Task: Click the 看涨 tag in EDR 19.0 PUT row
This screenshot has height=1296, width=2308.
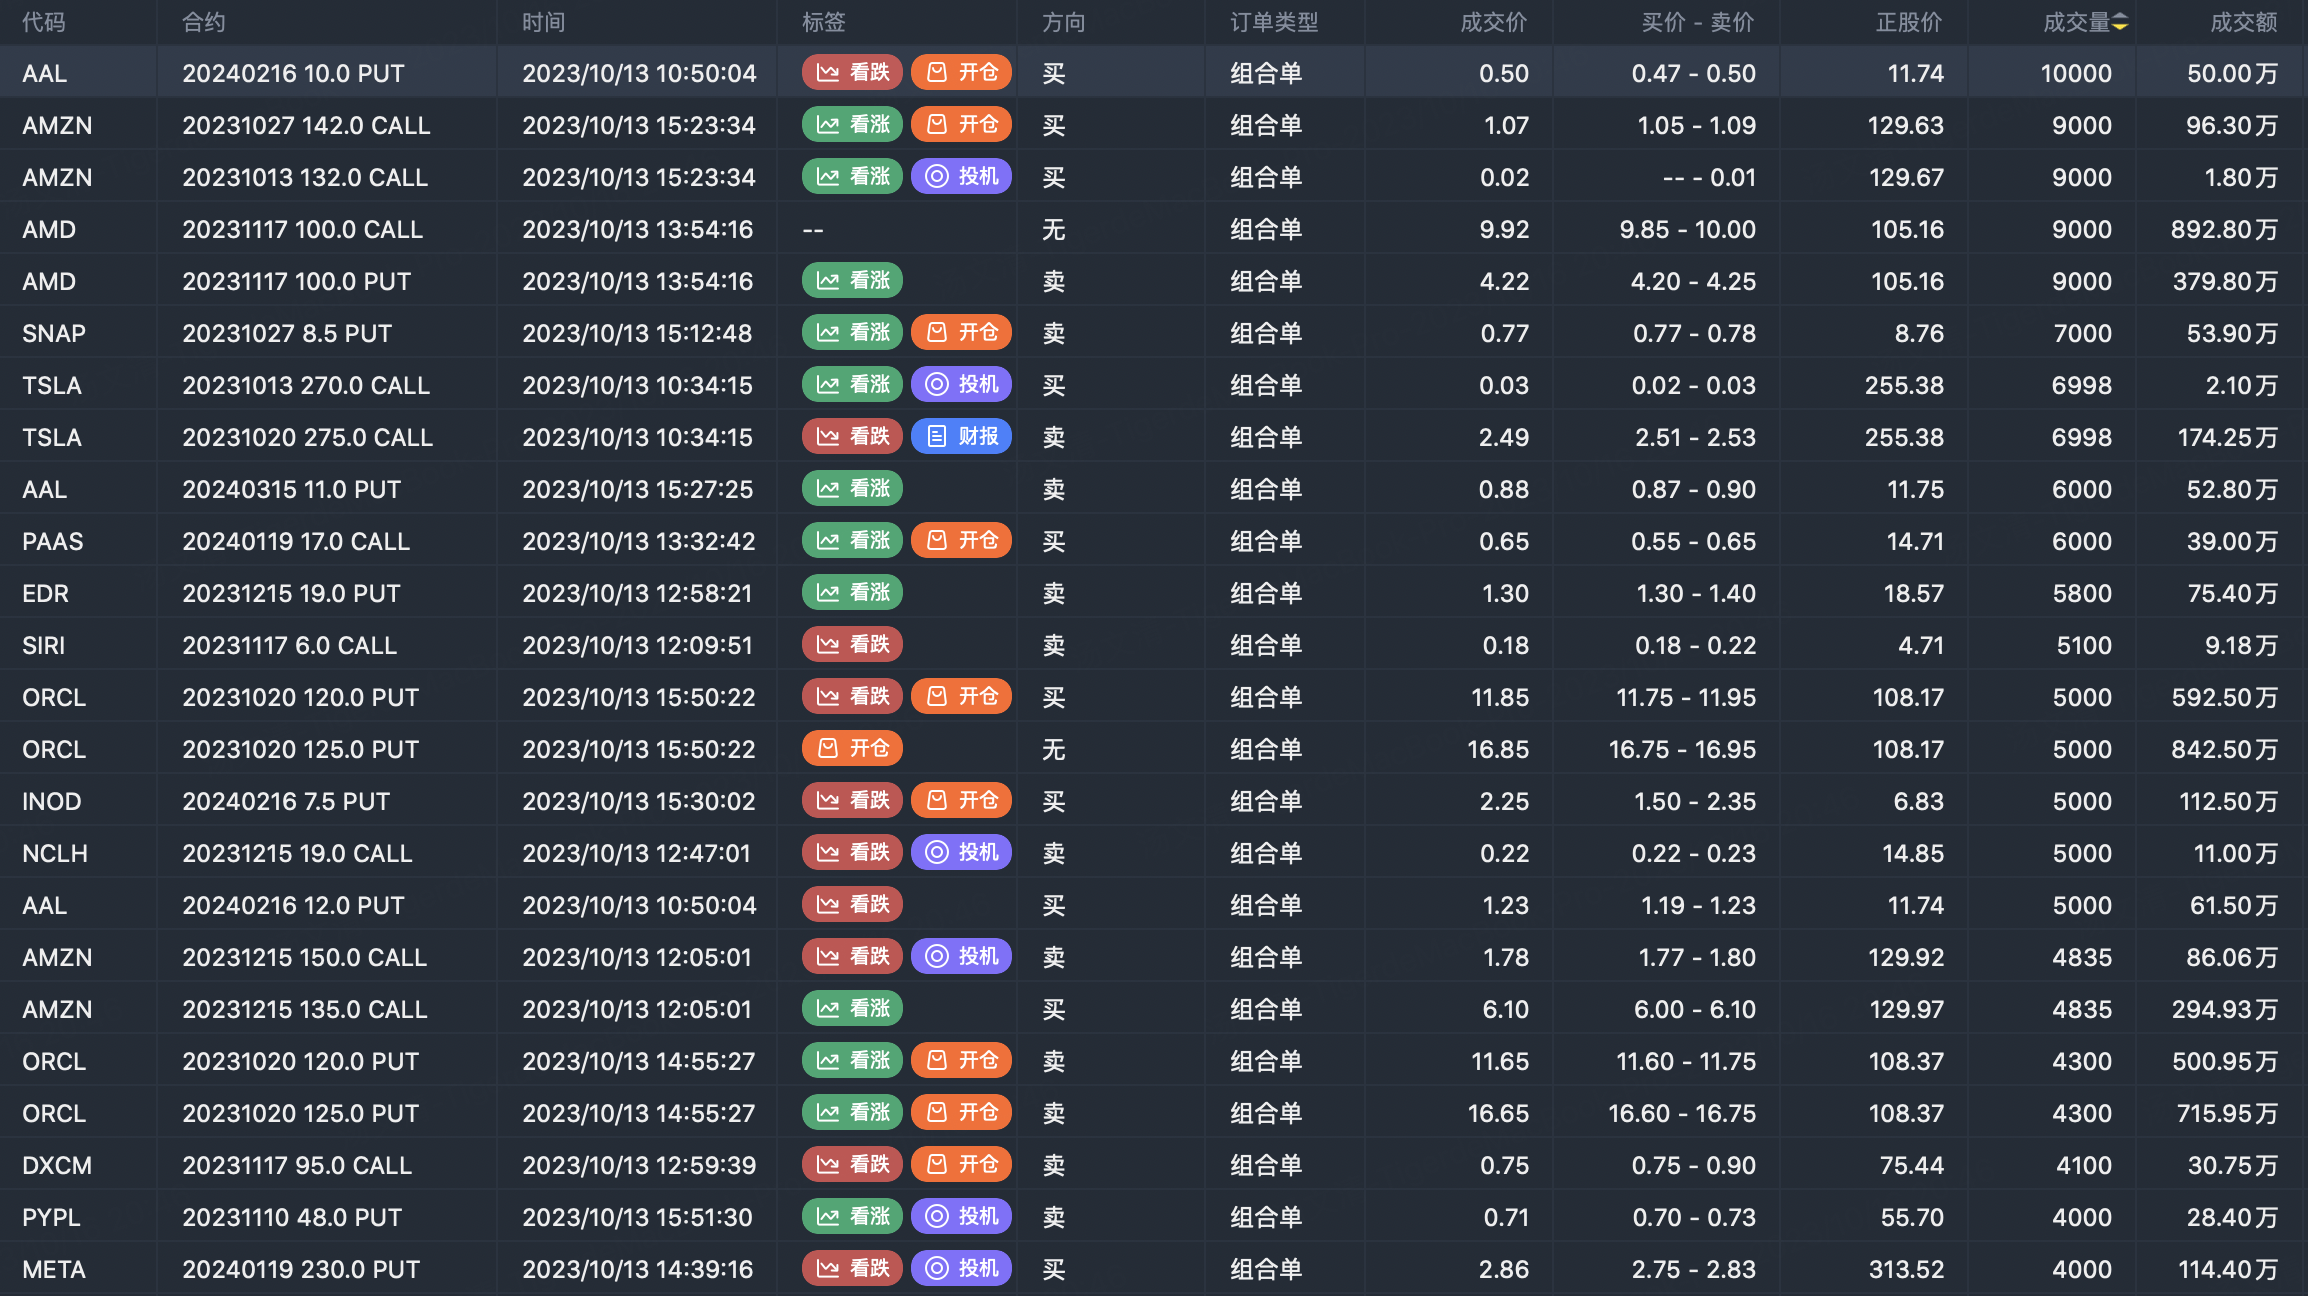Action: click(853, 592)
